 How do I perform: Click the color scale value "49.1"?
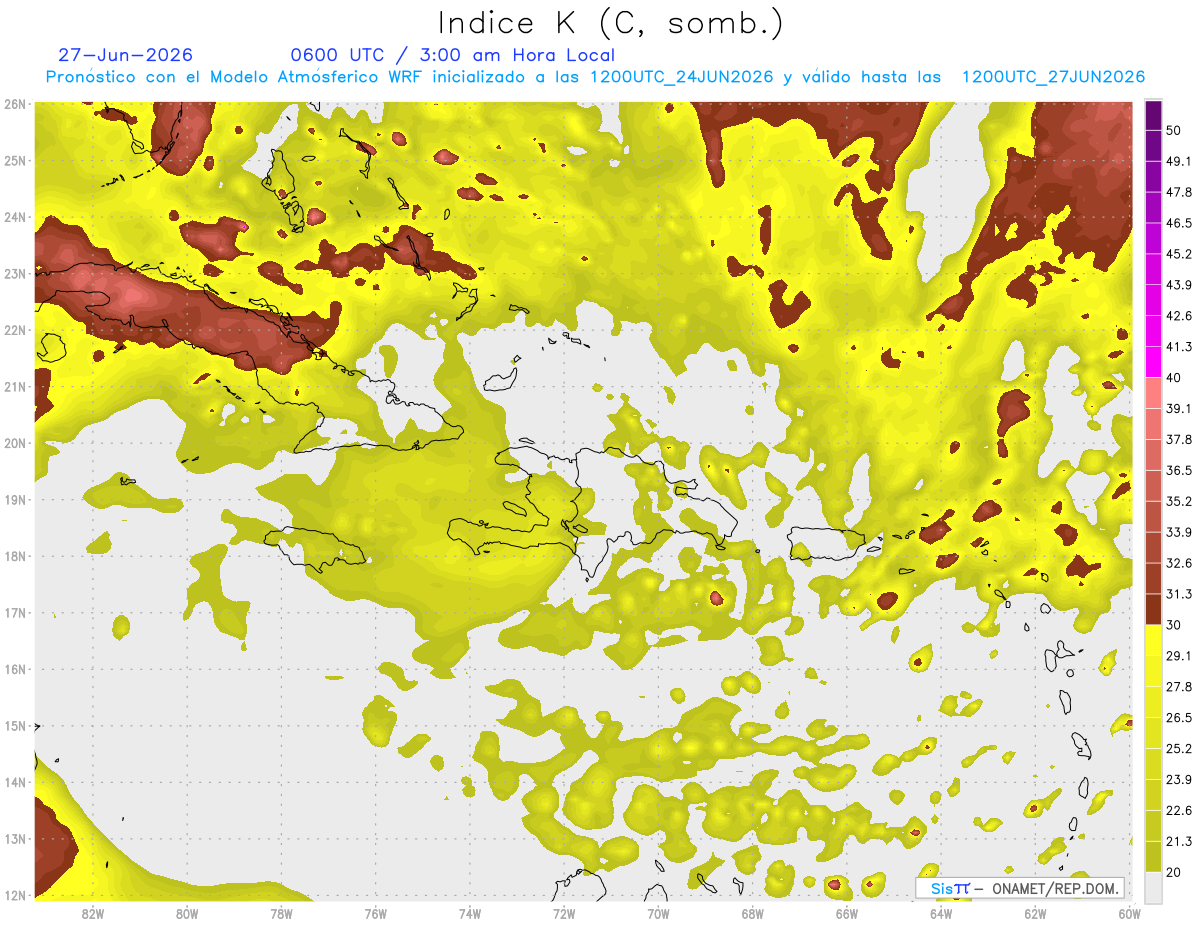coord(1178,162)
